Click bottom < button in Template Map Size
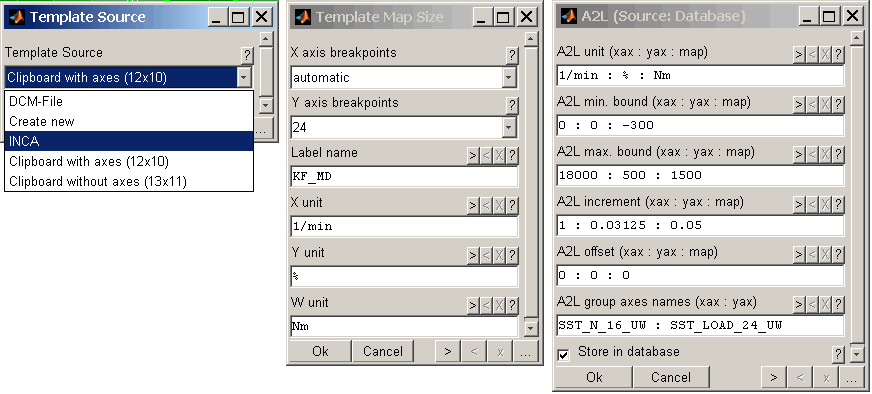Image resolution: width=872 pixels, height=394 pixels. tap(474, 351)
